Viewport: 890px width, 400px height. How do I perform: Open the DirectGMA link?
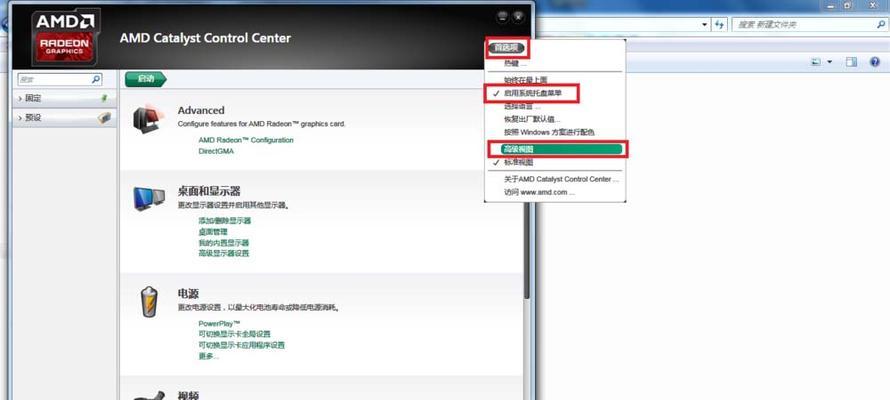[x=216, y=151]
